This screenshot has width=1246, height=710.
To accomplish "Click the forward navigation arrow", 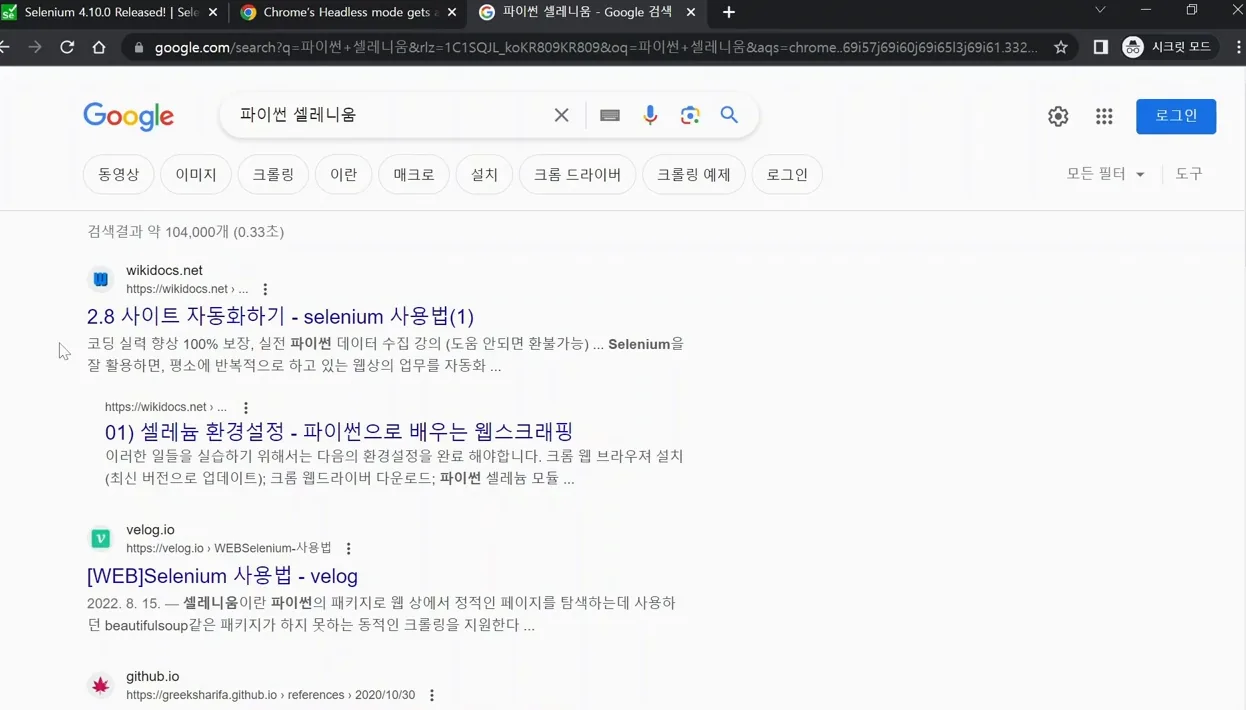I will (x=35, y=47).
